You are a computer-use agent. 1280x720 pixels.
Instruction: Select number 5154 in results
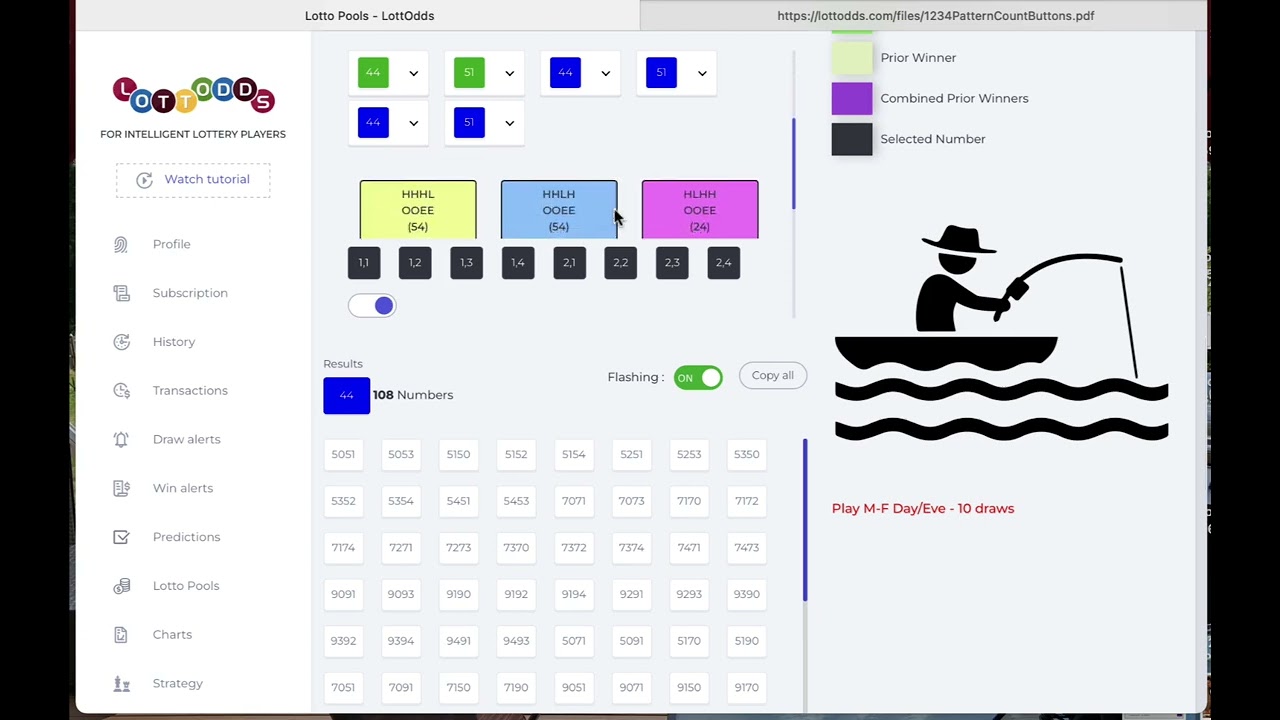click(574, 454)
